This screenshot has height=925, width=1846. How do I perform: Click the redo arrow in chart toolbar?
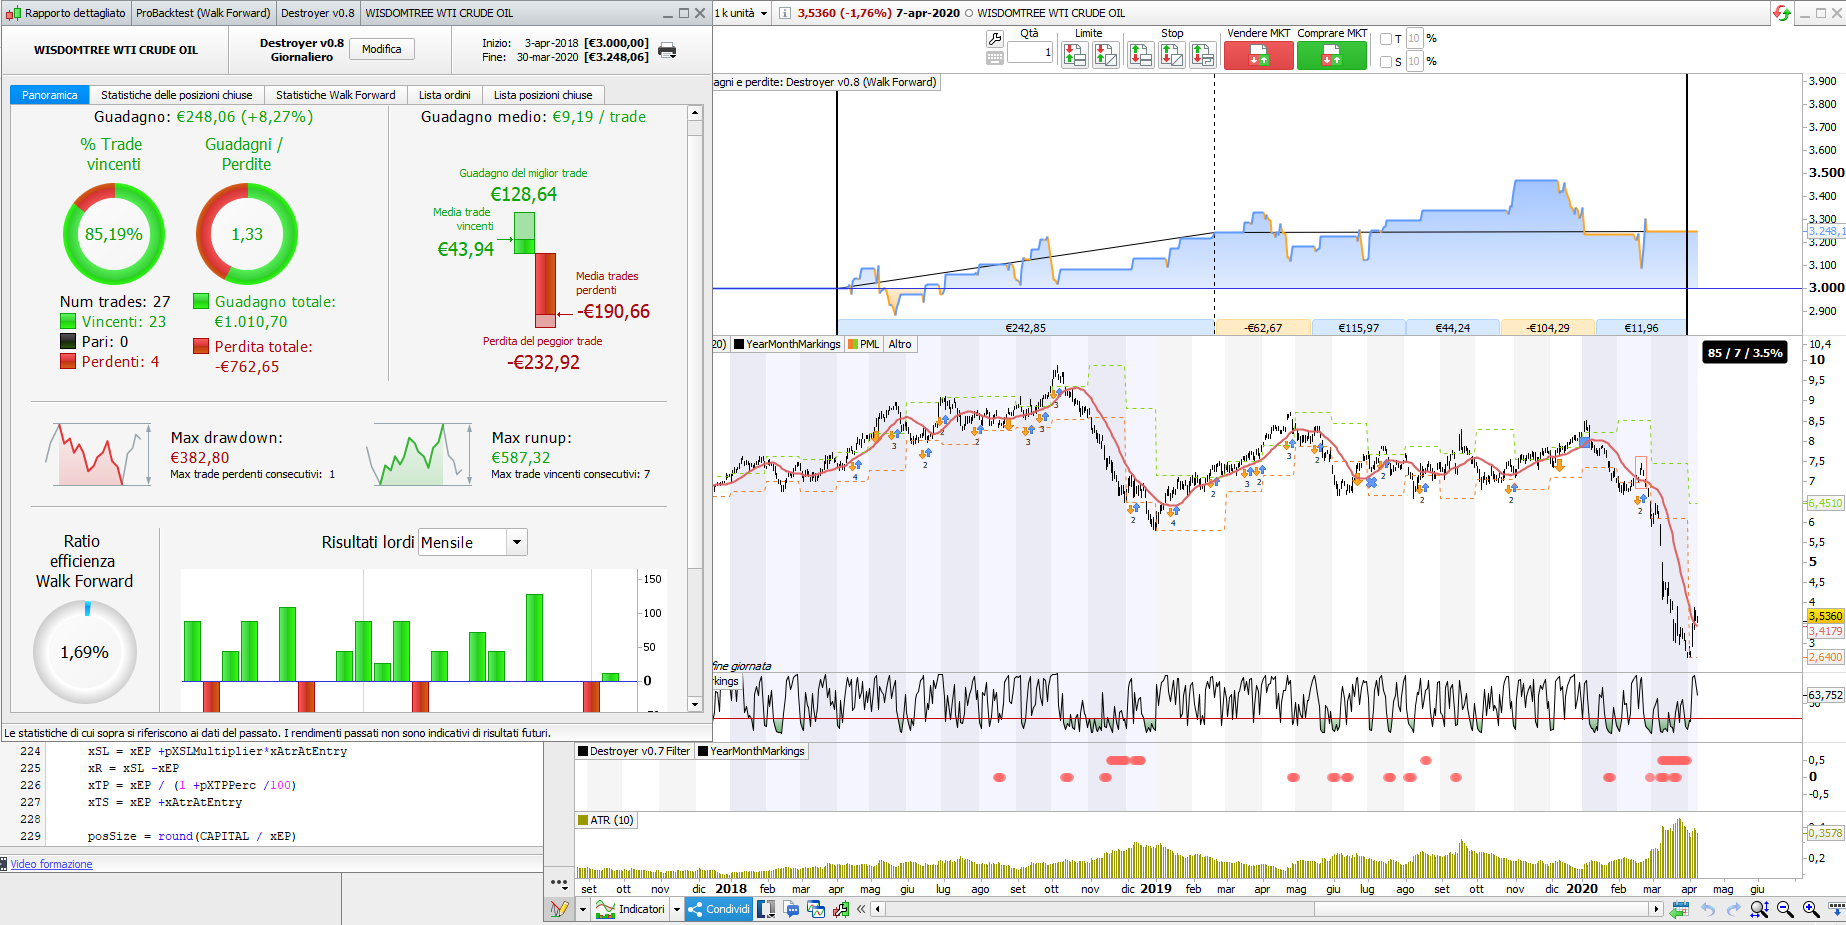click(1733, 909)
